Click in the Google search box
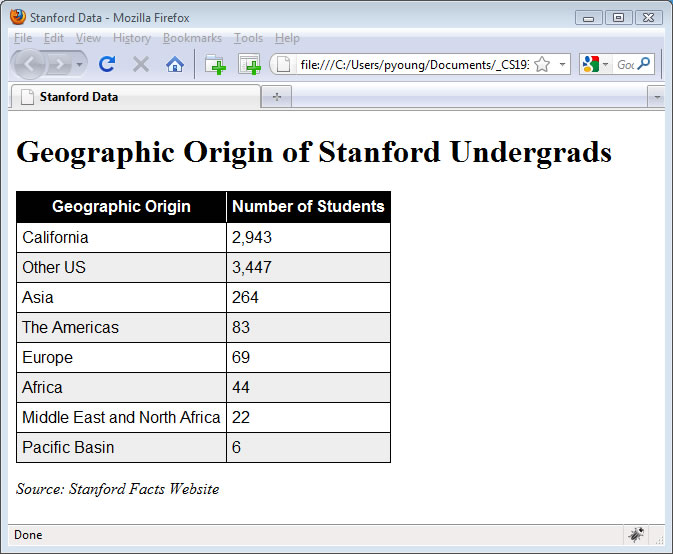Viewport: 673px width, 554px height. pos(625,65)
